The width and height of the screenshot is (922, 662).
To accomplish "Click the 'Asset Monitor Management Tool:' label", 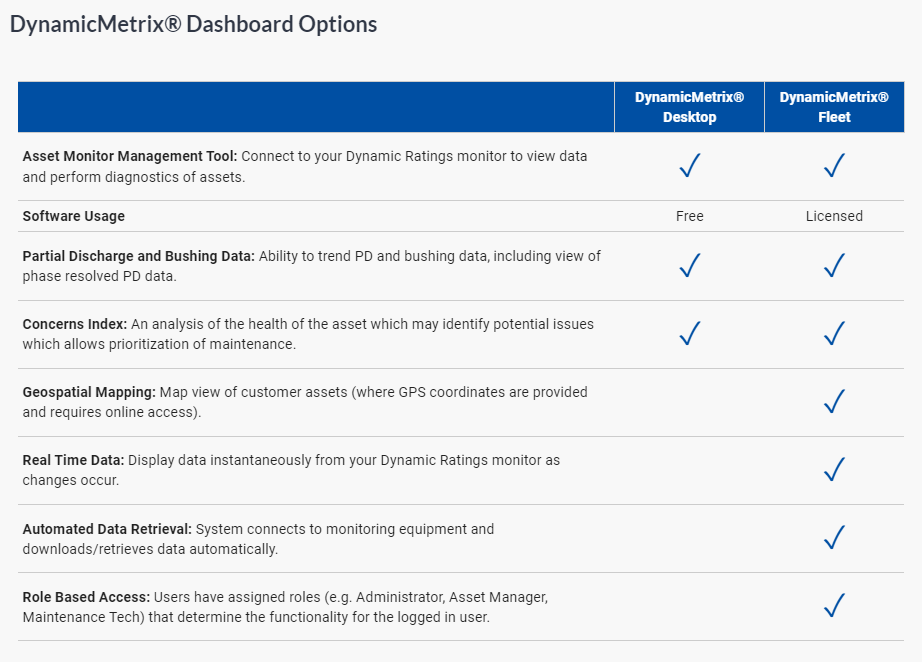I will point(130,156).
